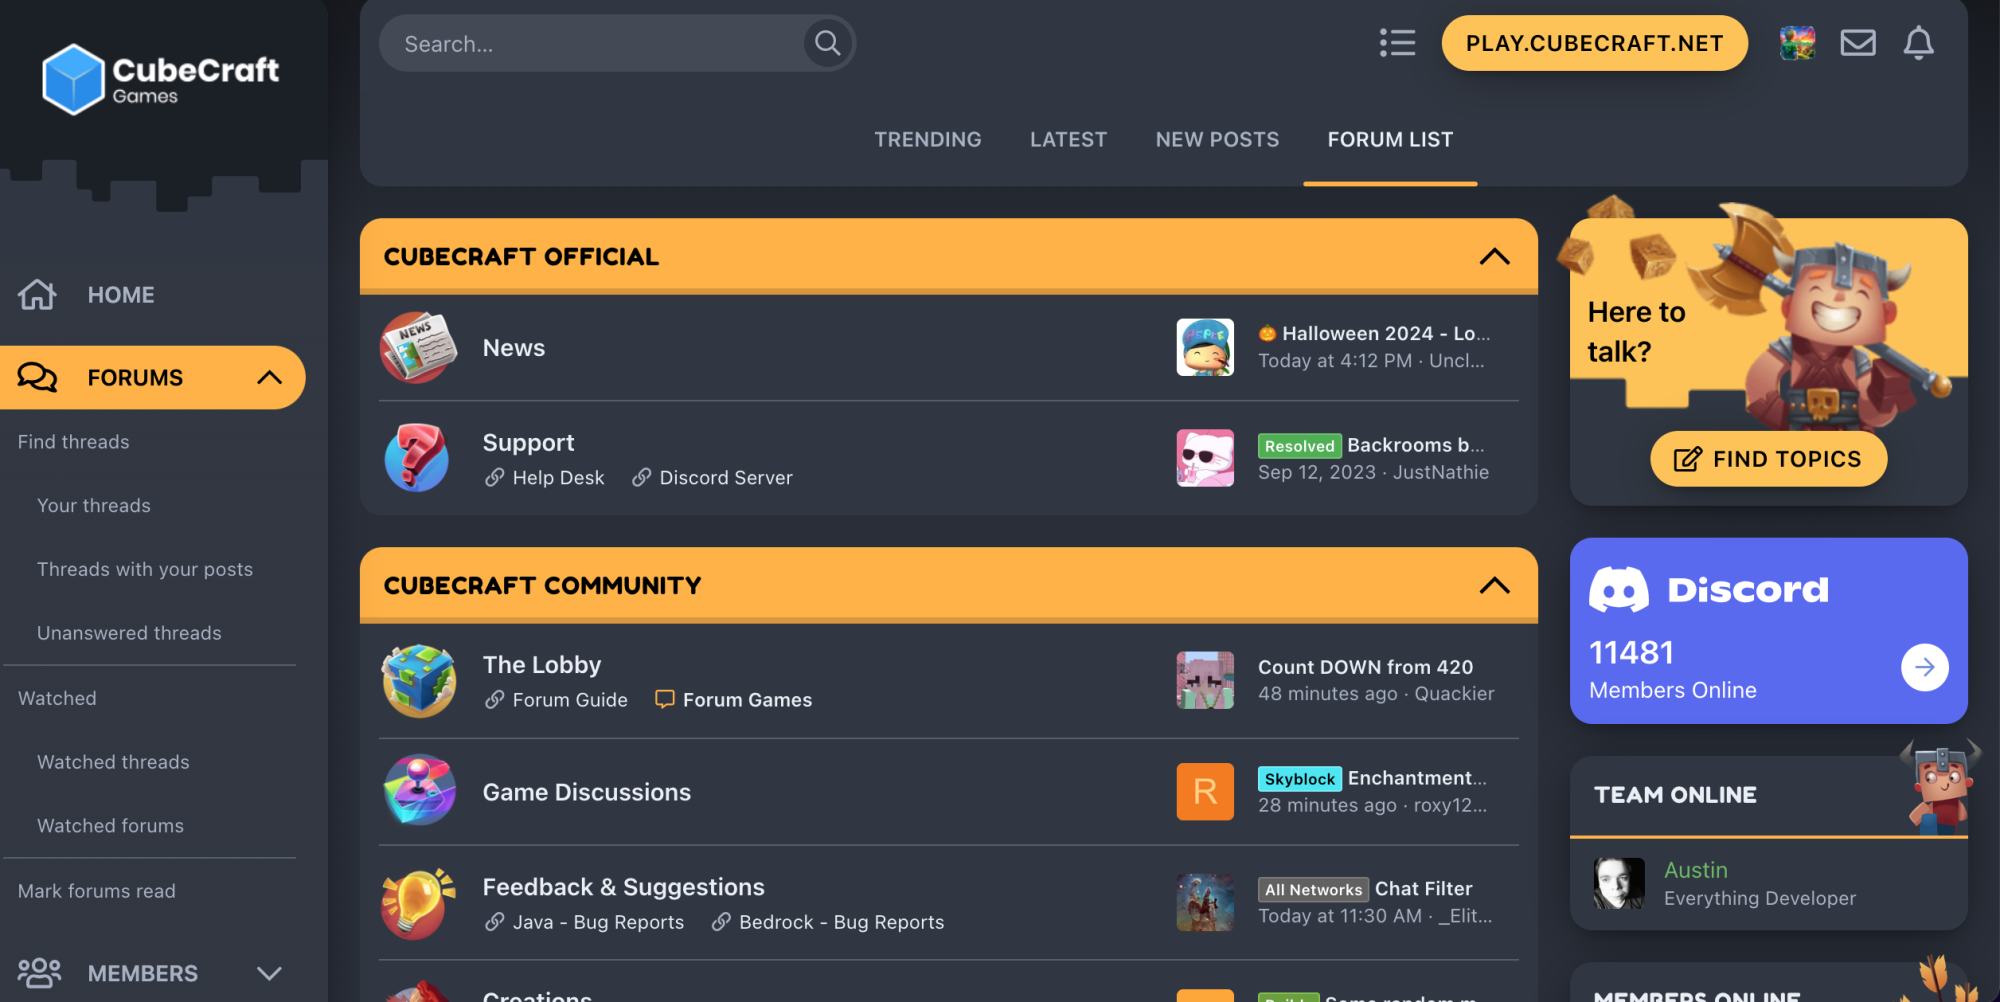Switch to the New Posts tab
This screenshot has width=2000, height=1002.
tap(1217, 140)
